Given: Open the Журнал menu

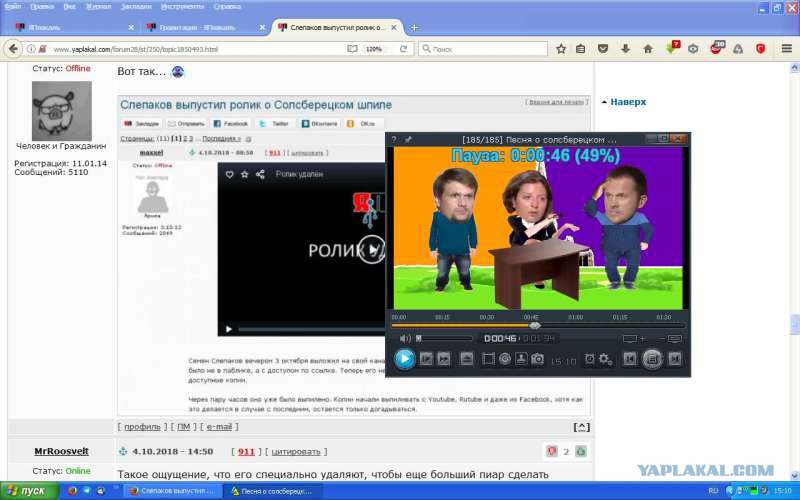Looking at the screenshot, I should pos(97,7).
